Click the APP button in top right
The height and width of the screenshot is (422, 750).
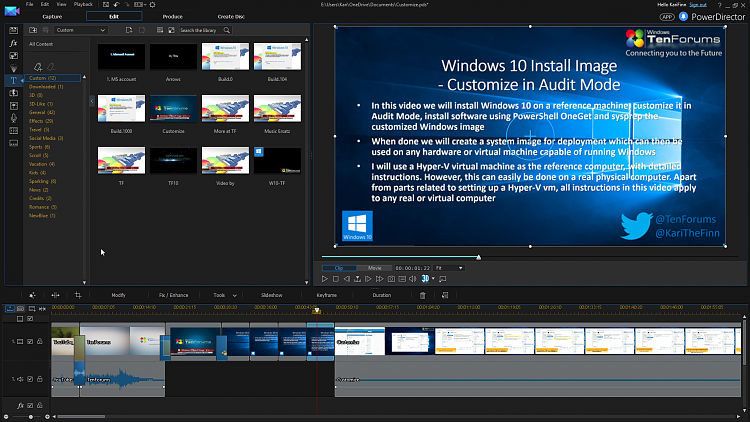point(667,17)
